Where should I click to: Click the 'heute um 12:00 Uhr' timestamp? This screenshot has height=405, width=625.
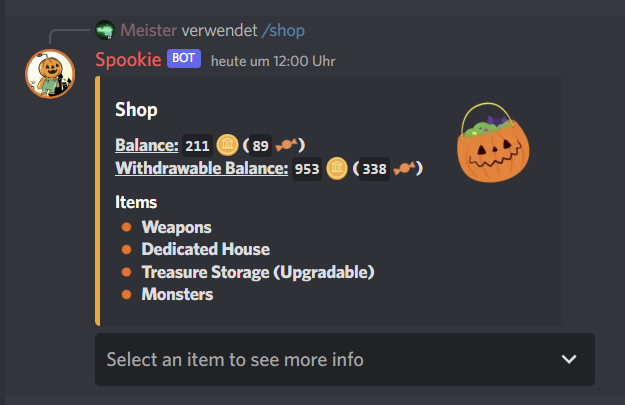[x=273, y=61]
